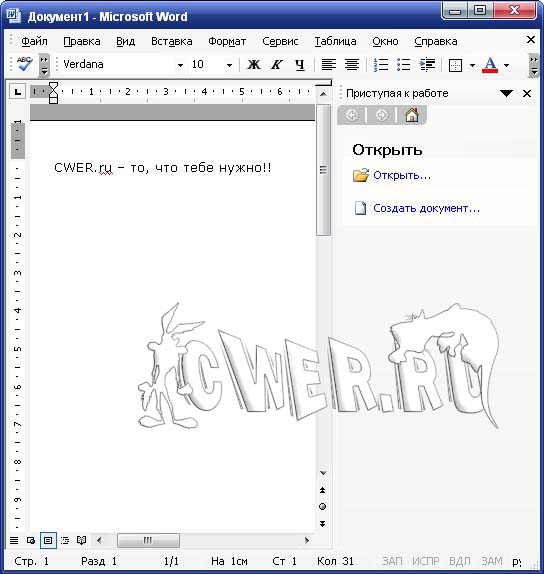
Task: Change the tab stop type selector
Action: [x=18, y=91]
